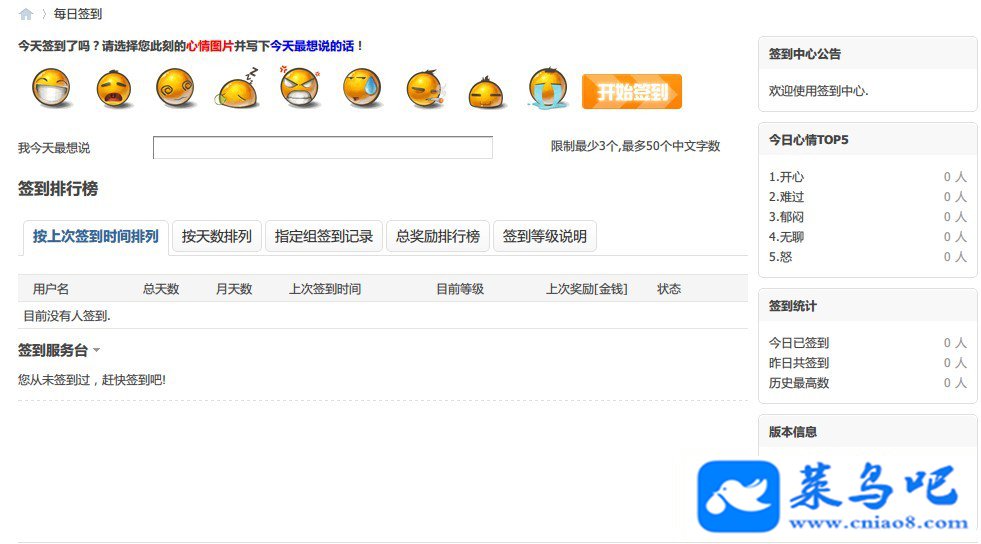Click the 今日已签到 statistic row
This screenshot has width=981, height=544.
pos(867,343)
